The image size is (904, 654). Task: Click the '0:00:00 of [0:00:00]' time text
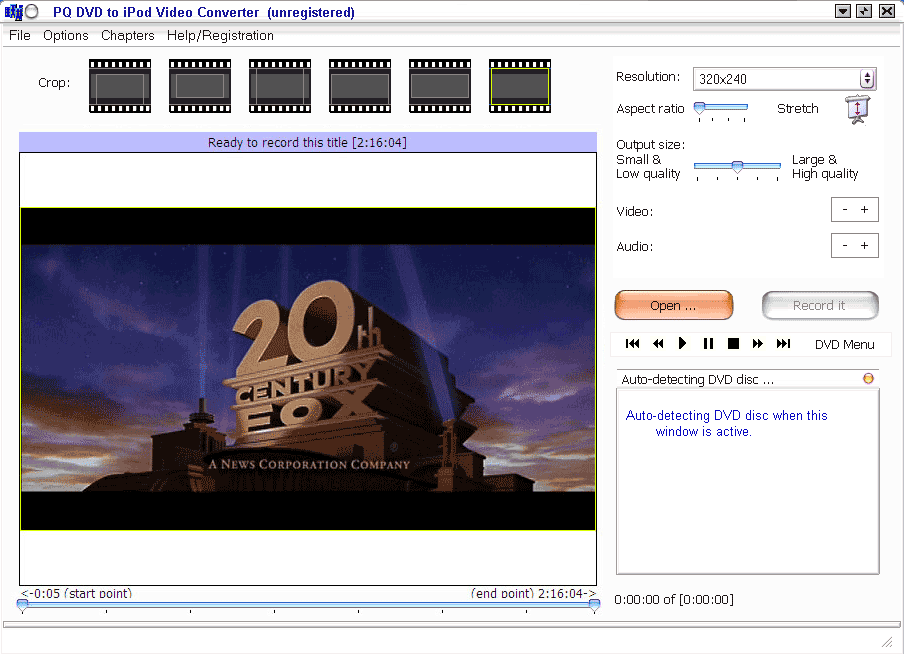click(x=674, y=600)
